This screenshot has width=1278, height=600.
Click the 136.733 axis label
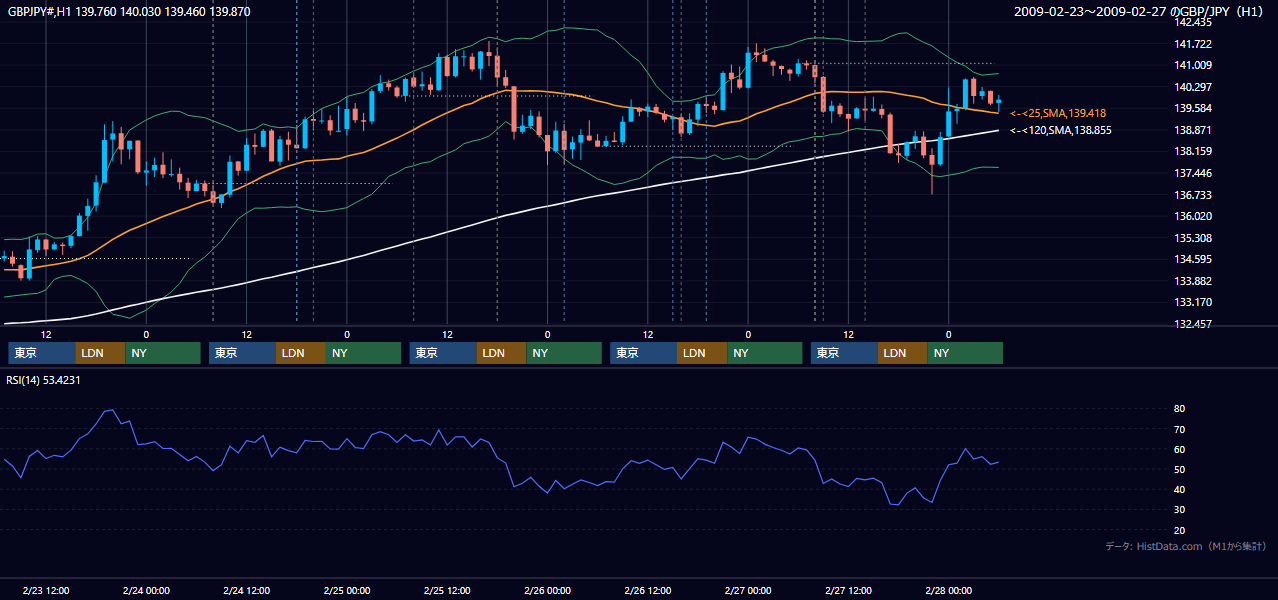(1192, 195)
